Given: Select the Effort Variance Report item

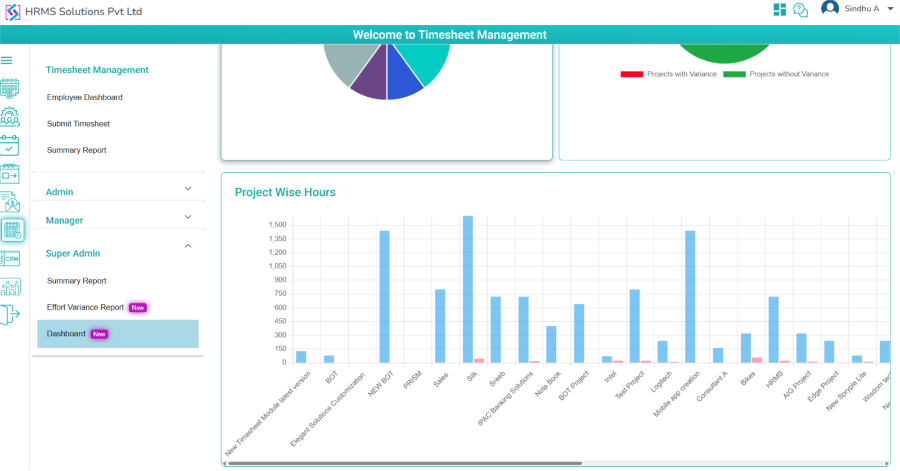Looking at the screenshot, I should point(85,307).
